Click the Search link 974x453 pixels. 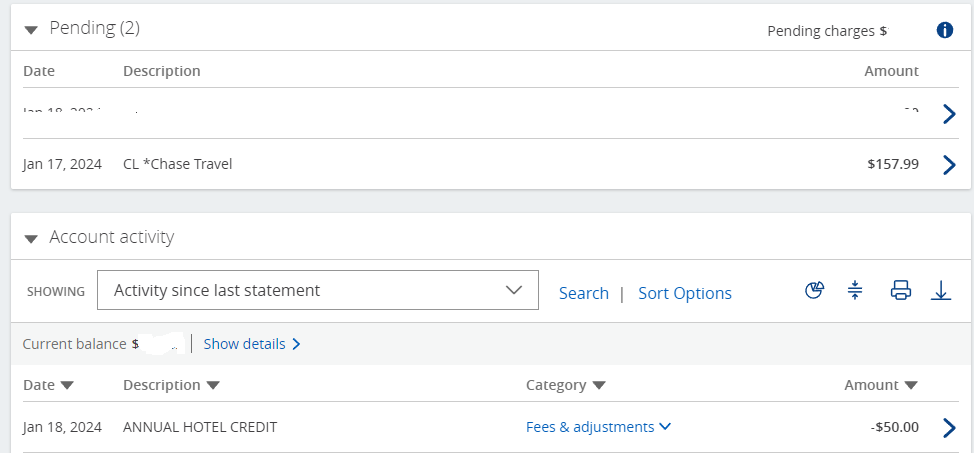[584, 293]
